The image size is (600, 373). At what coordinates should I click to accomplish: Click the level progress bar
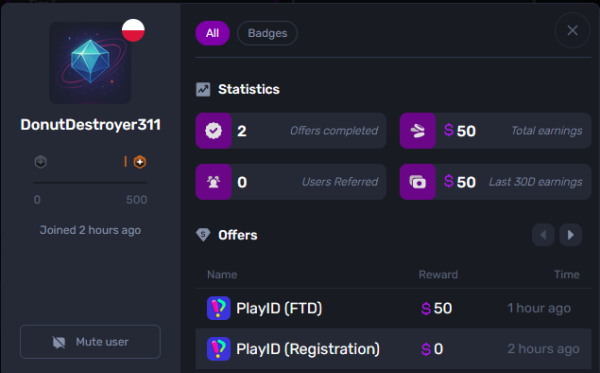point(90,183)
